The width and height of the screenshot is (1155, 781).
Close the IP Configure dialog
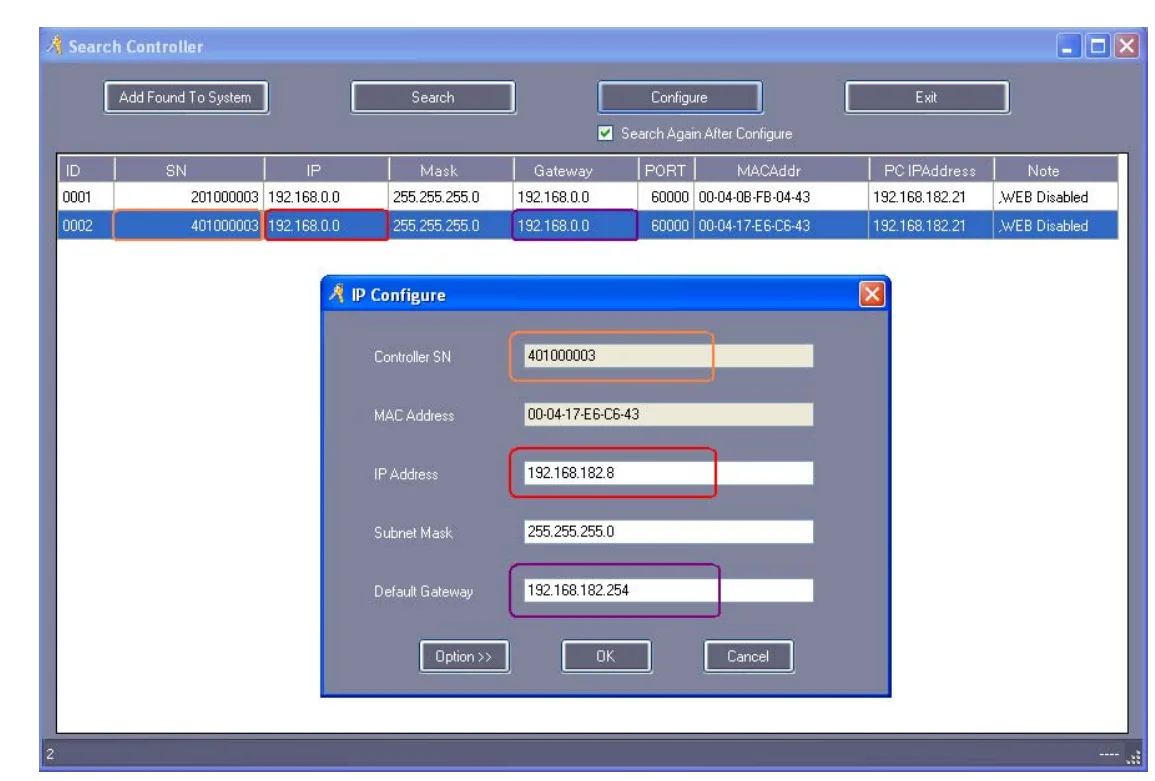871,295
